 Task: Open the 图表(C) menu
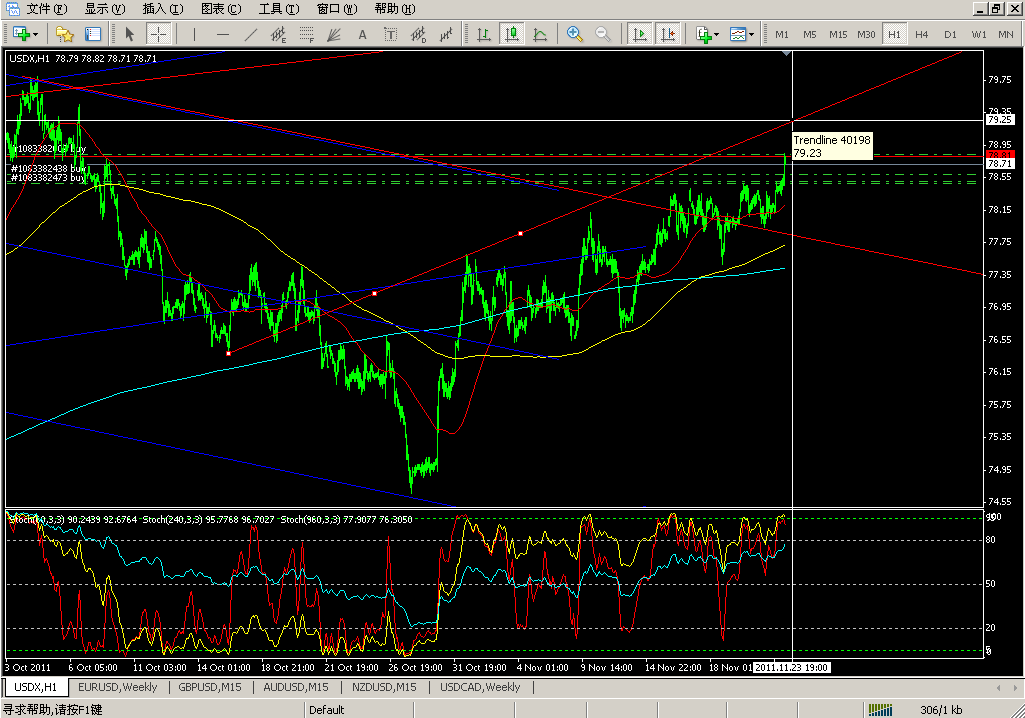pyautogui.click(x=221, y=9)
